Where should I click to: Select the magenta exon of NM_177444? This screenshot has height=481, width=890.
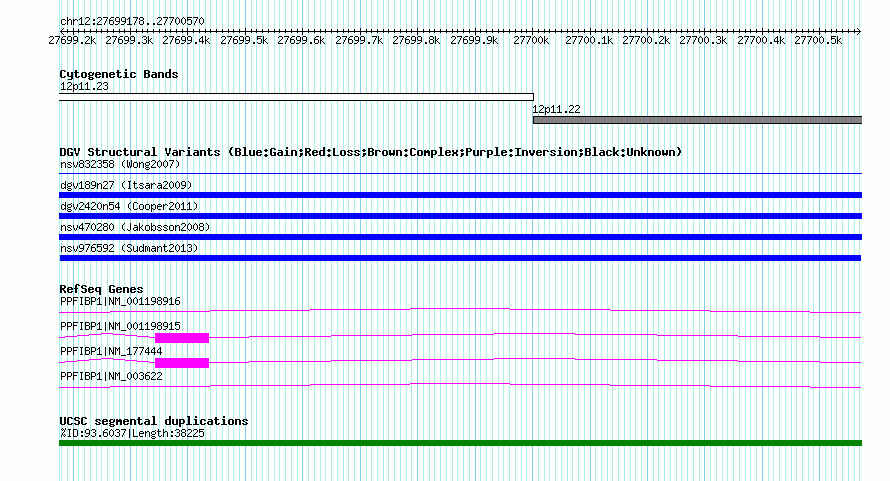pos(182,363)
